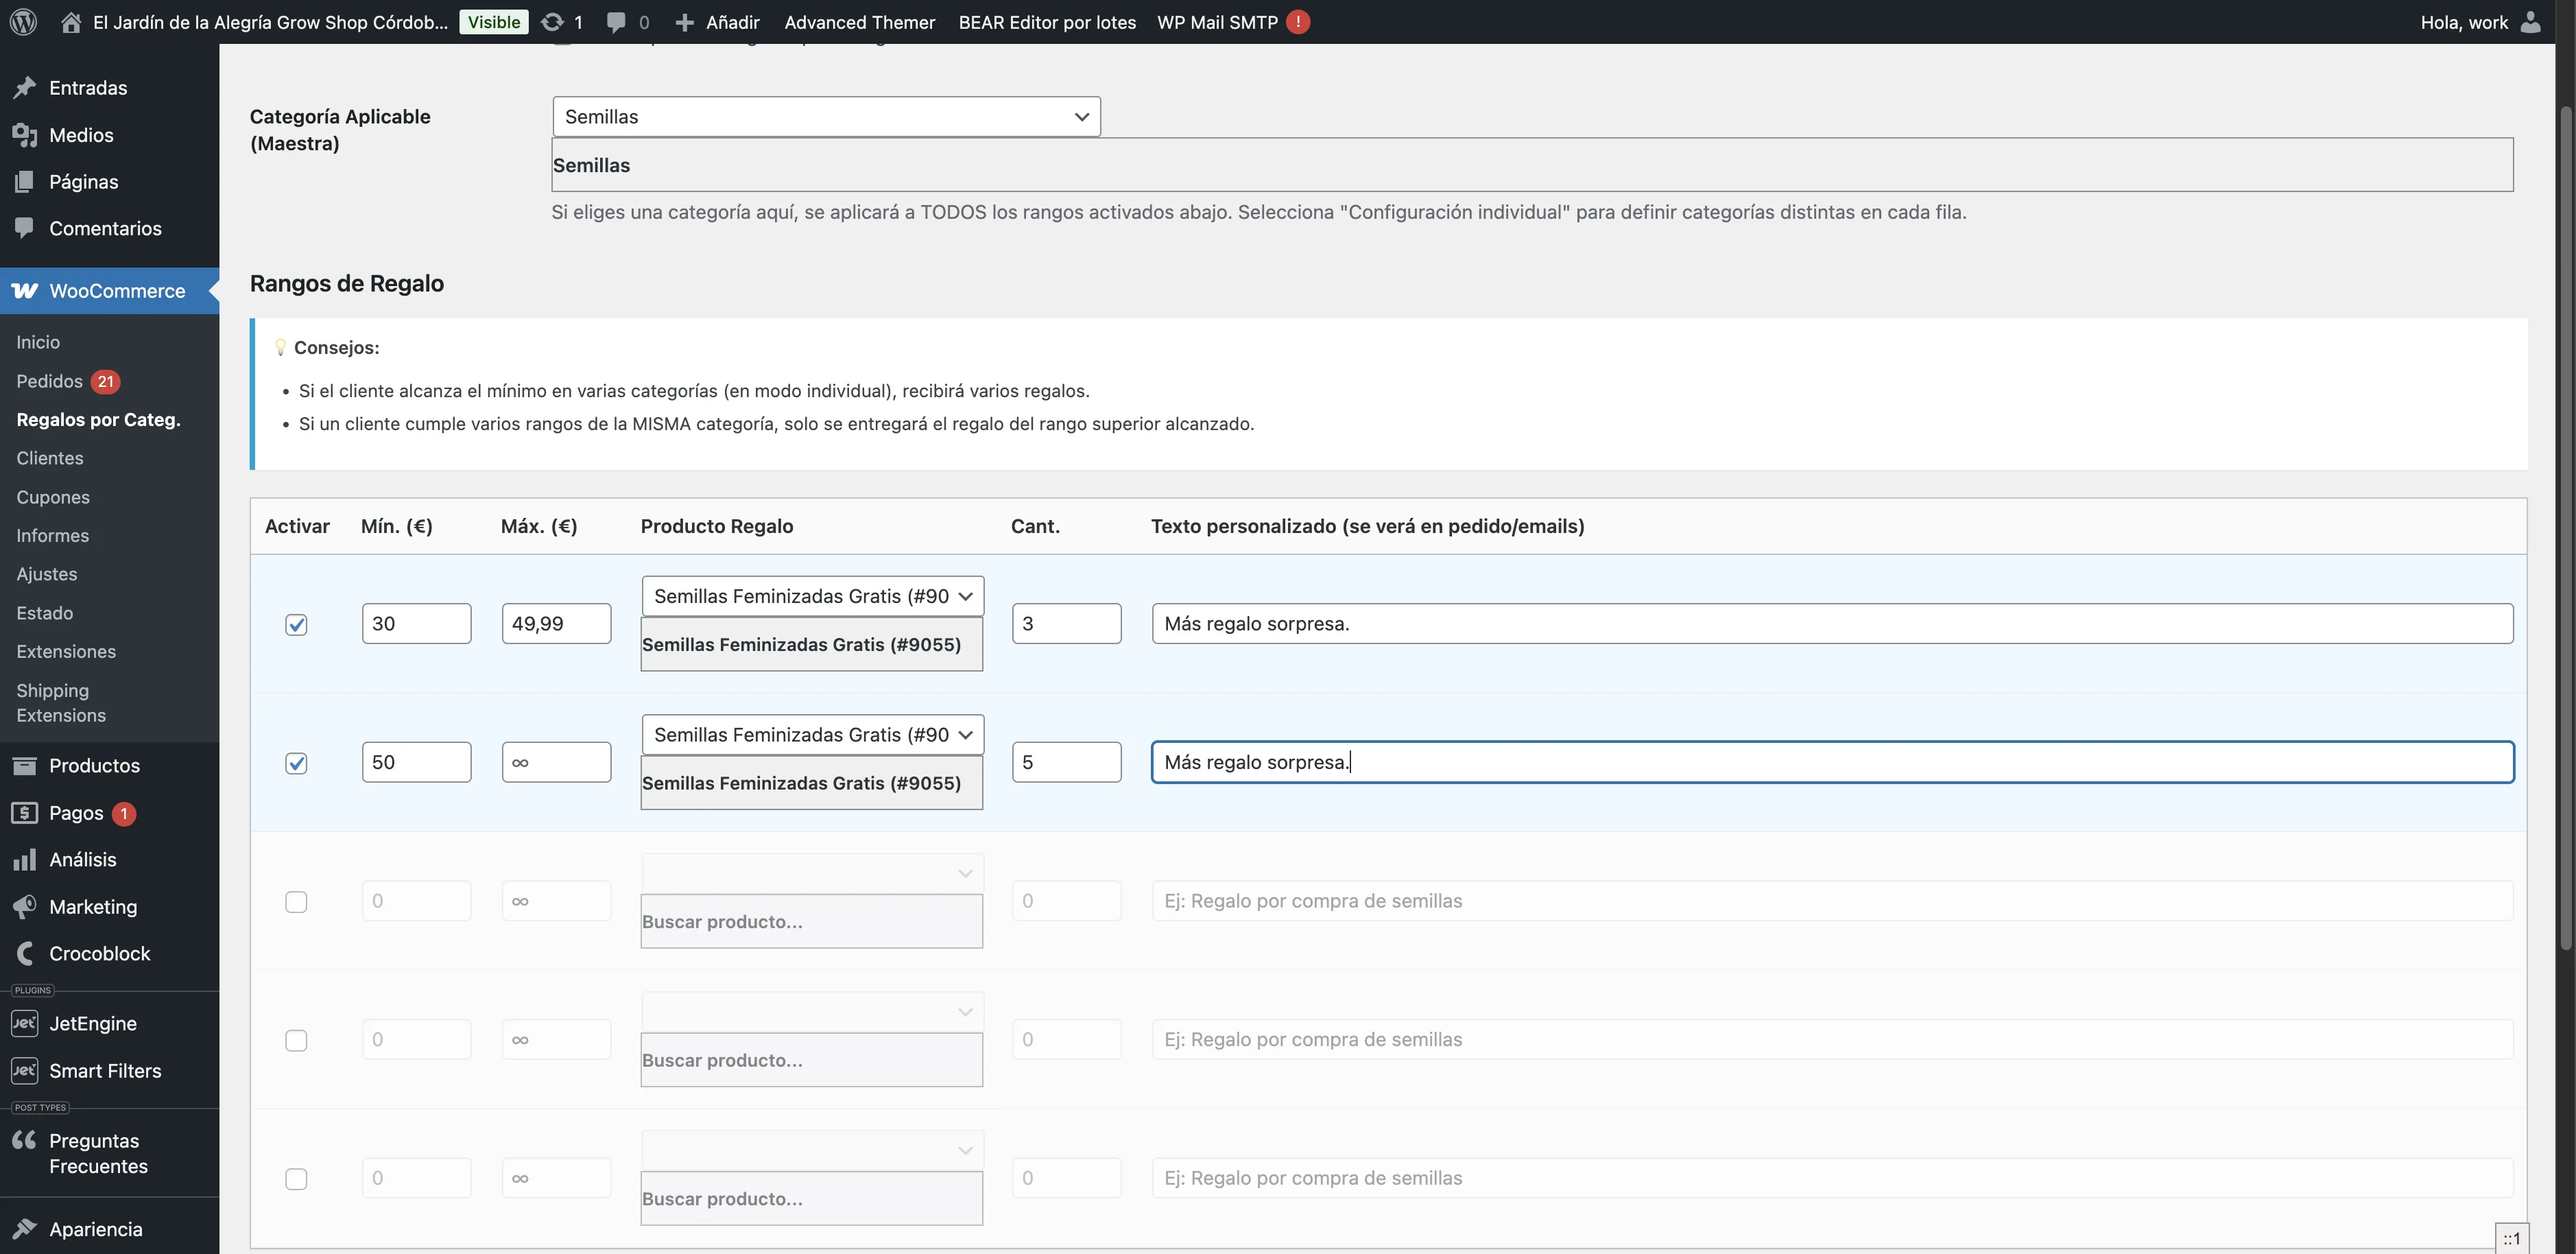Click the Crocoblock sidebar icon
Viewport: 2576px width, 1254px height.
(25, 953)
